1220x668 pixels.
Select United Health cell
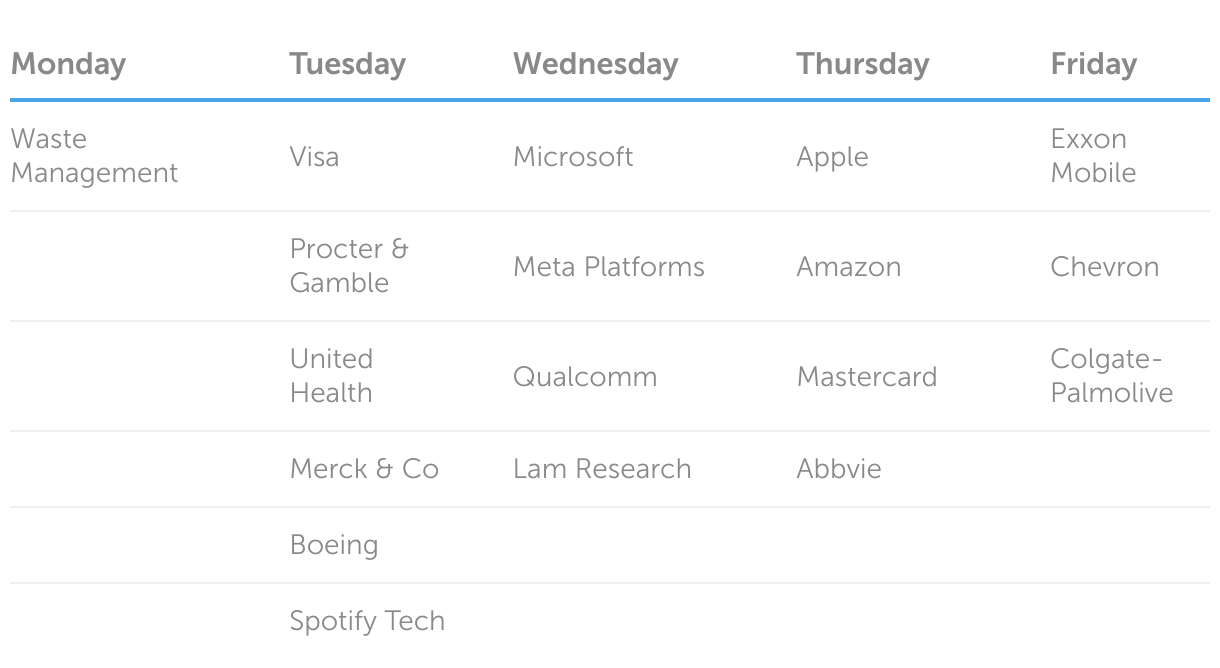click(x=331, y=376)
